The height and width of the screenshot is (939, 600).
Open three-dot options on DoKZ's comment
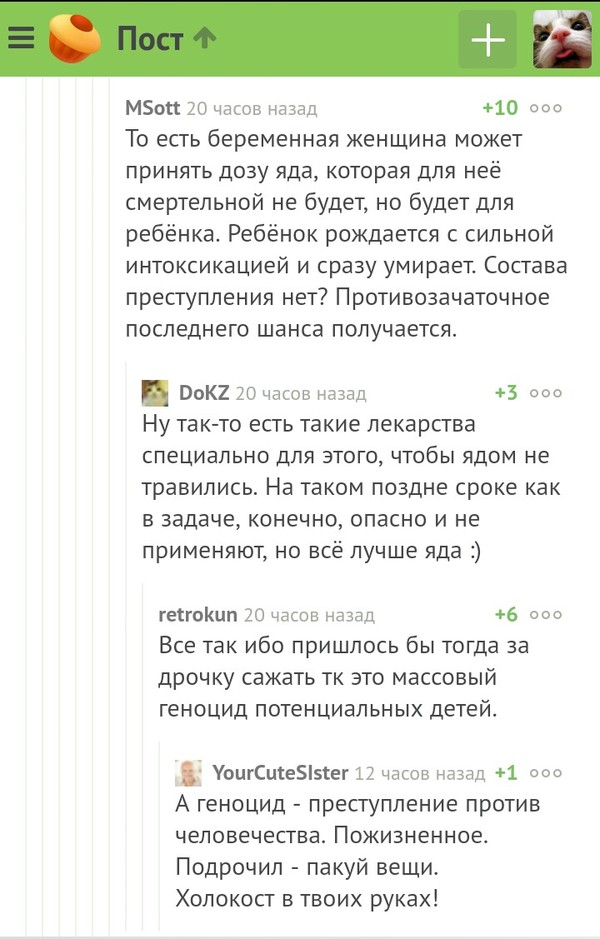pos(546,393)
